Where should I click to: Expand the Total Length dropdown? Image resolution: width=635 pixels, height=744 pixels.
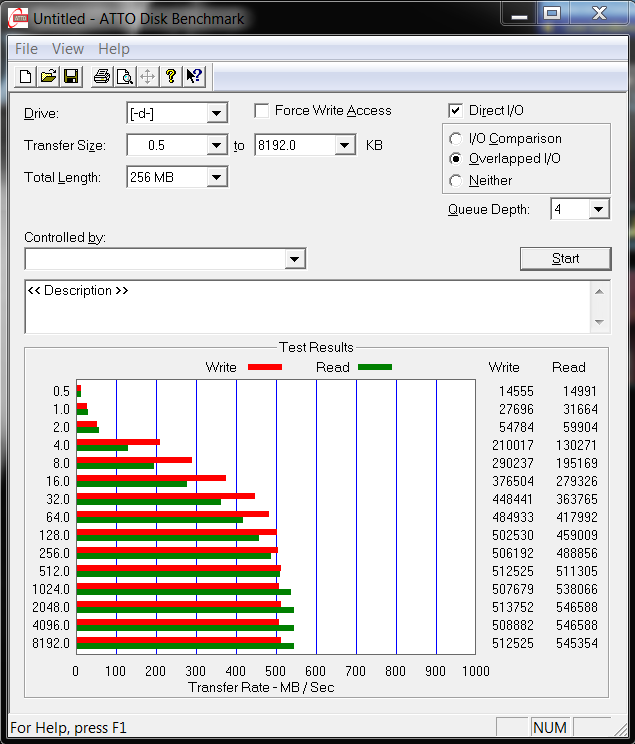coord(217,178)
